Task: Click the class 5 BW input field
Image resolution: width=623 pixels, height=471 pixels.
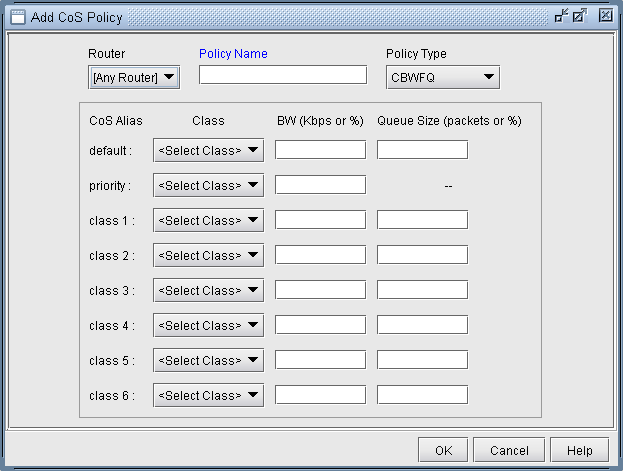Action: pyautogui.click(x=320, y=360)
